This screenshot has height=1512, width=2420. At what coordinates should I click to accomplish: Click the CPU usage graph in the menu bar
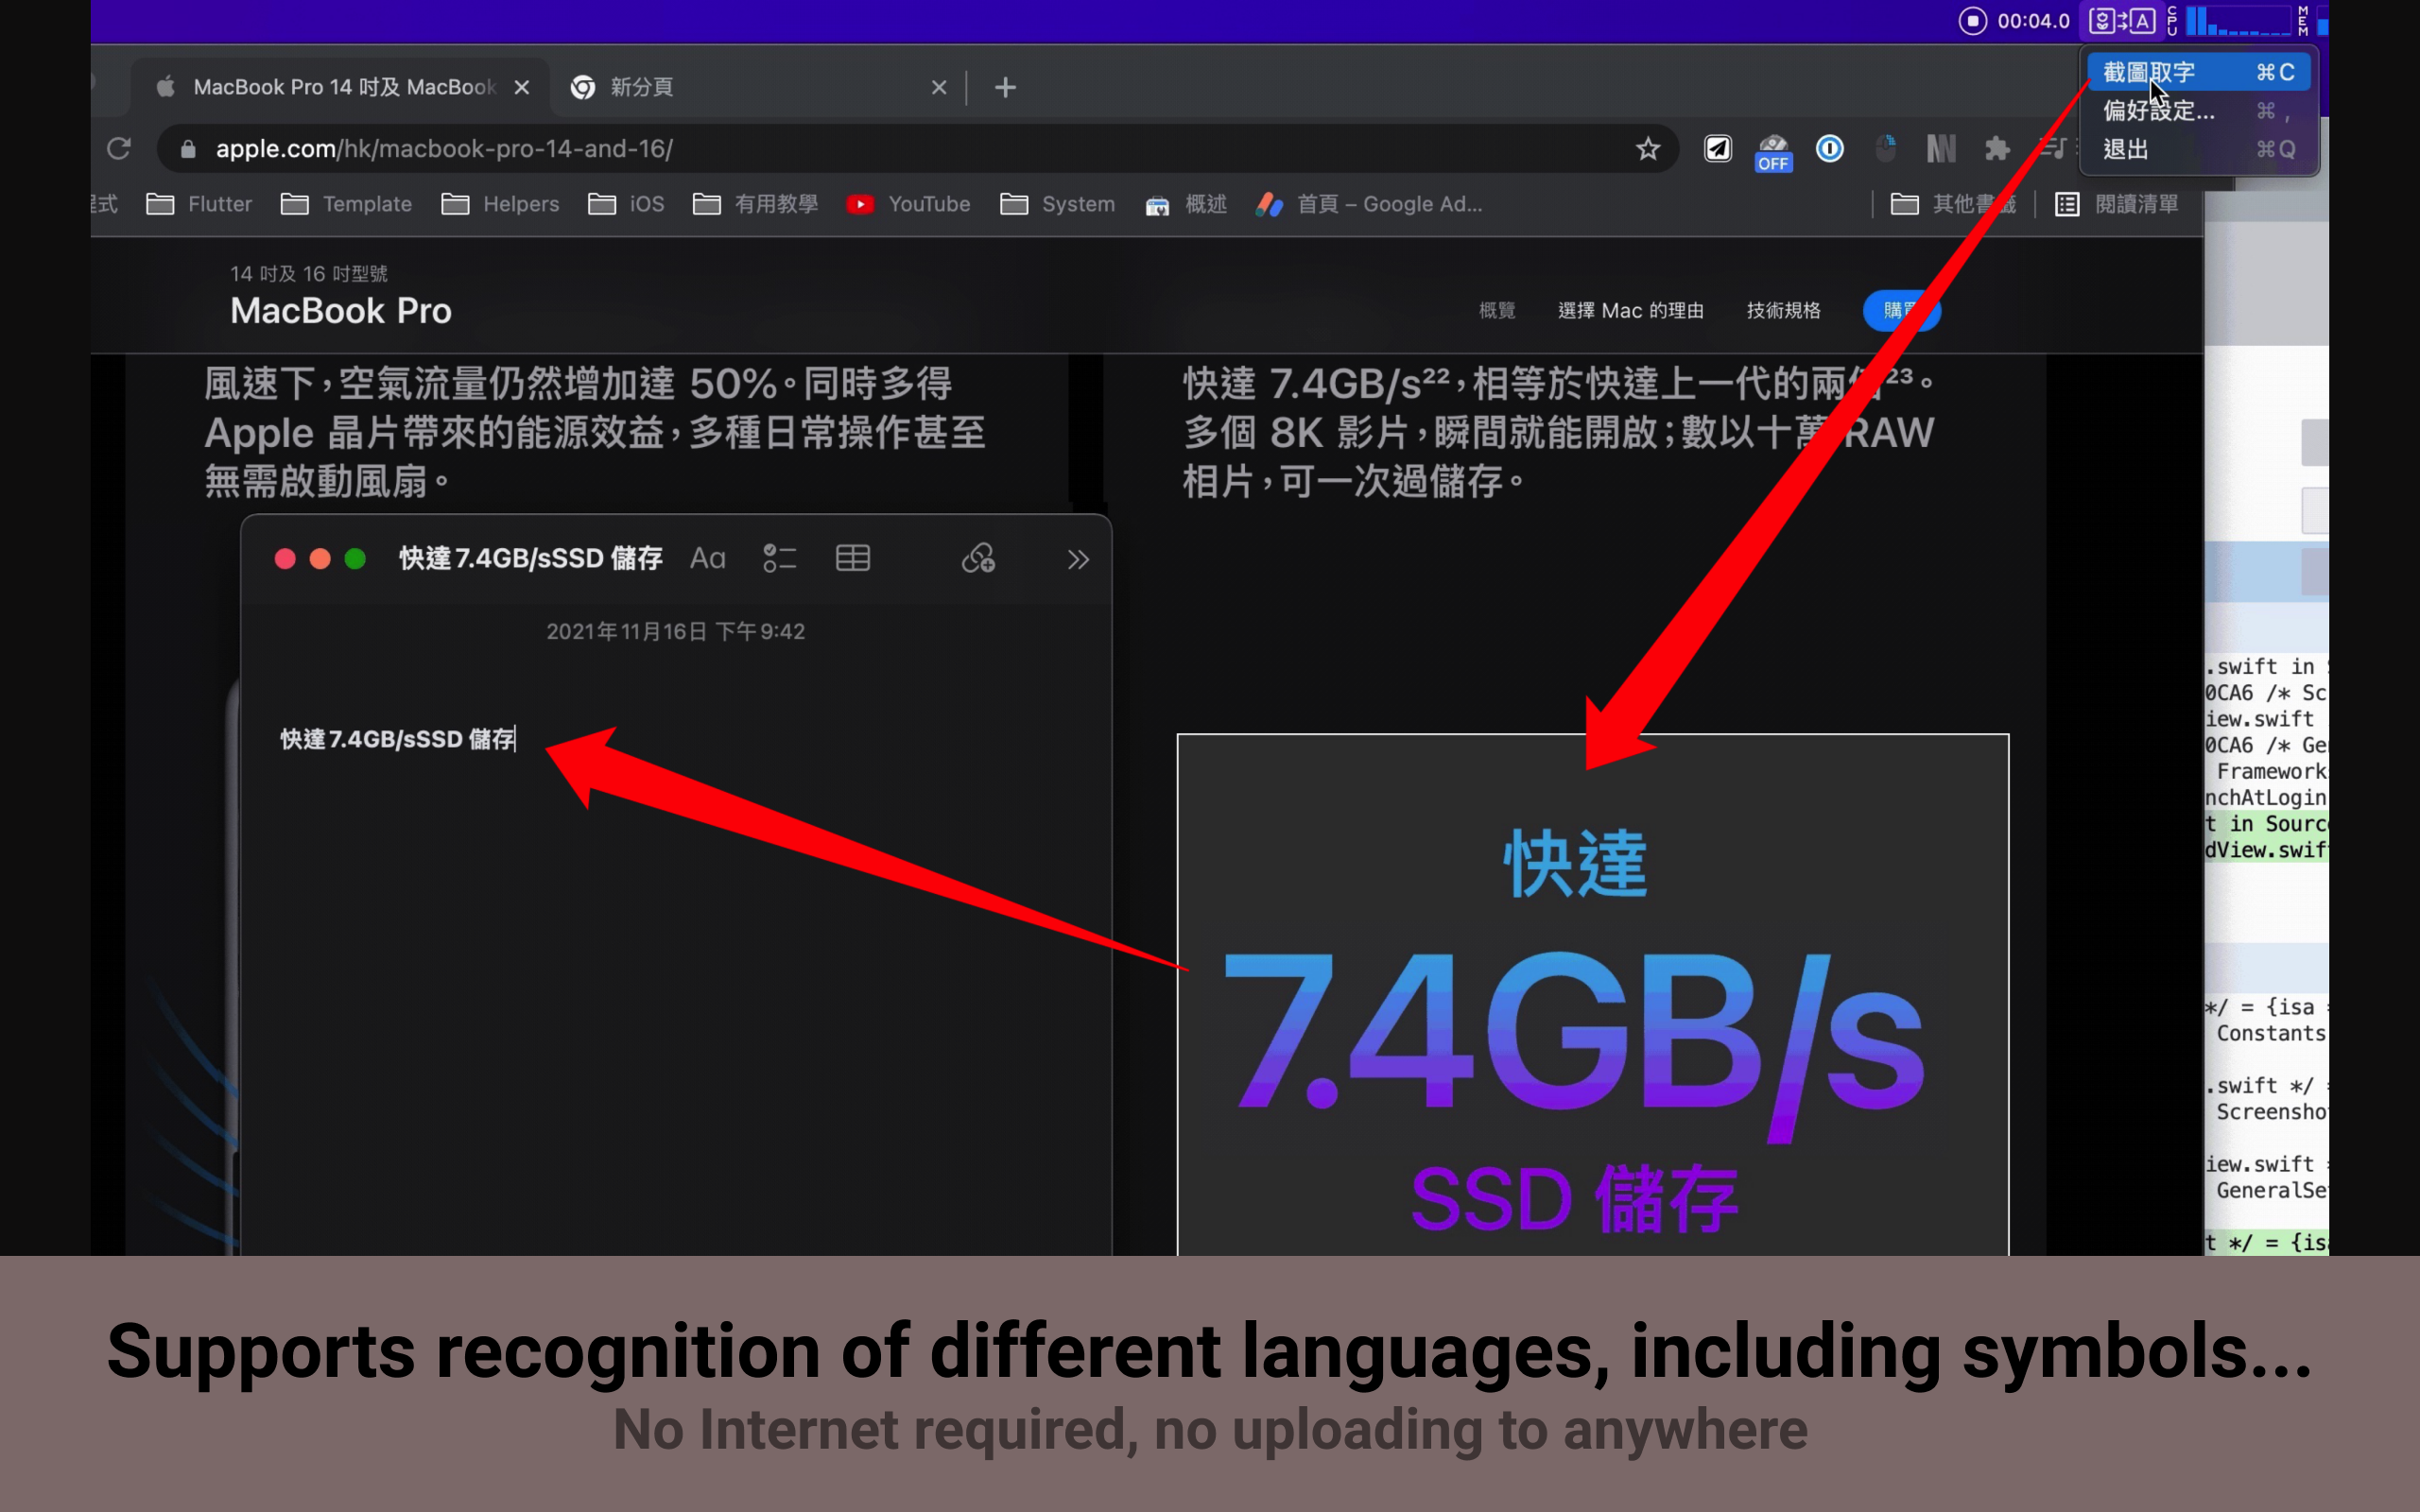[x=2236, y=20]
